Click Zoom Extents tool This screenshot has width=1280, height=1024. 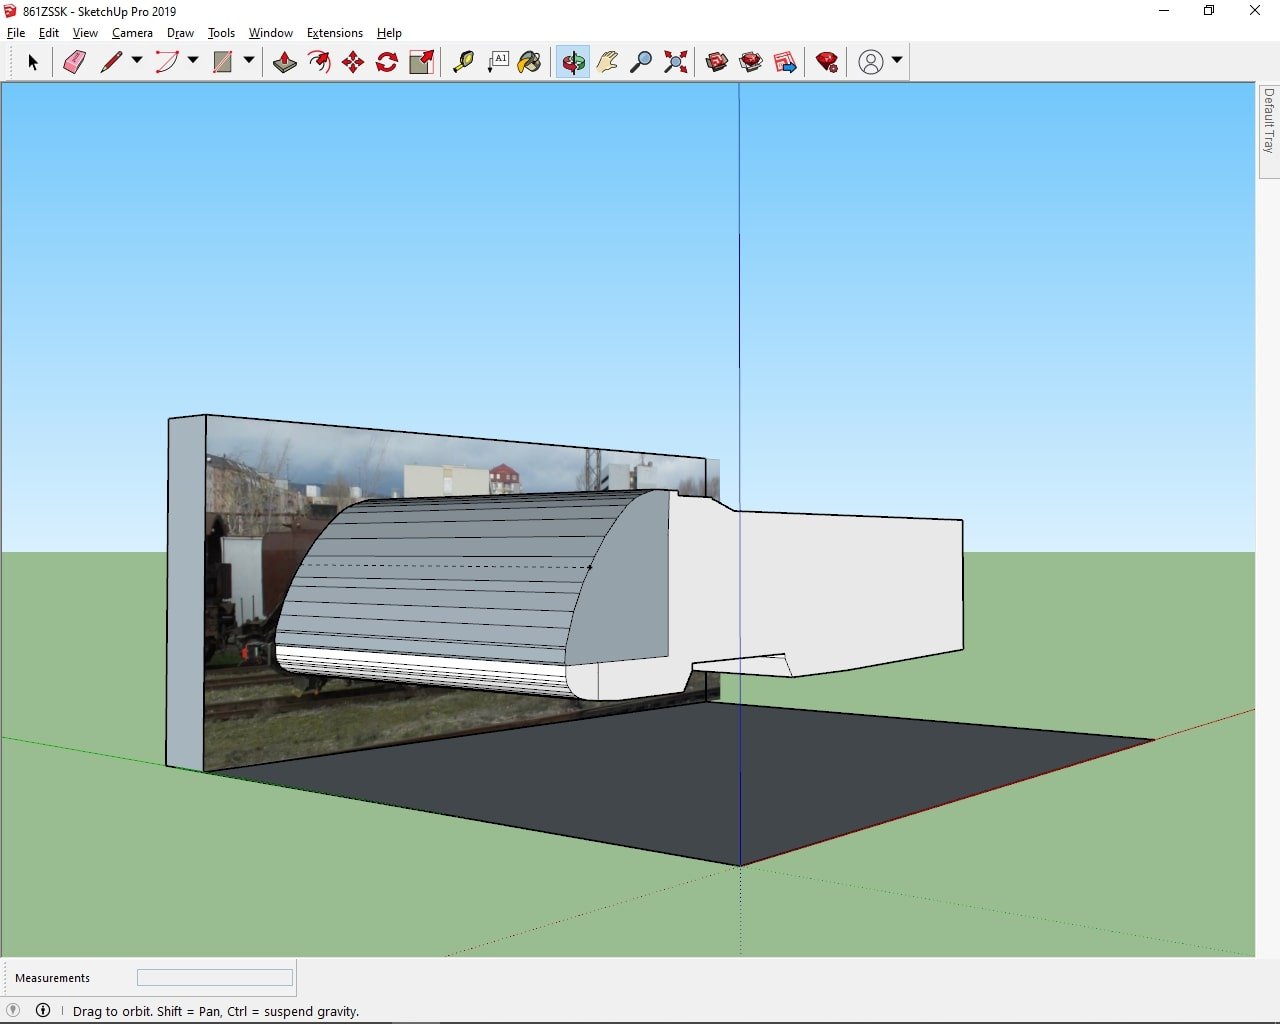coord(675,62)
